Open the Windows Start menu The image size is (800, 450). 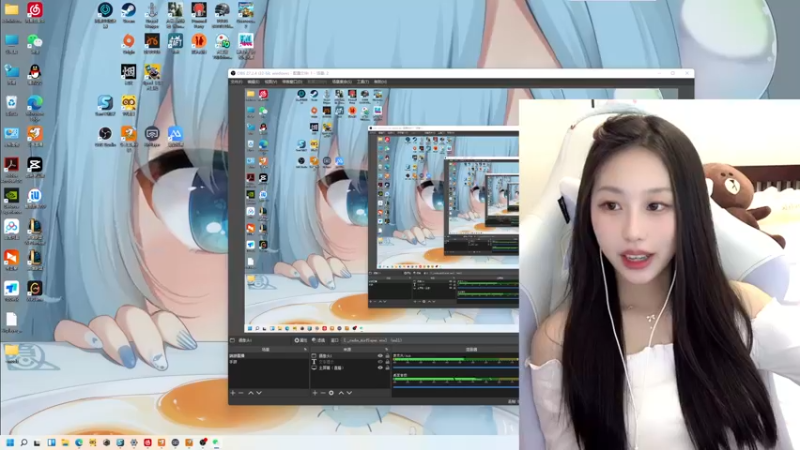(10, 442)
